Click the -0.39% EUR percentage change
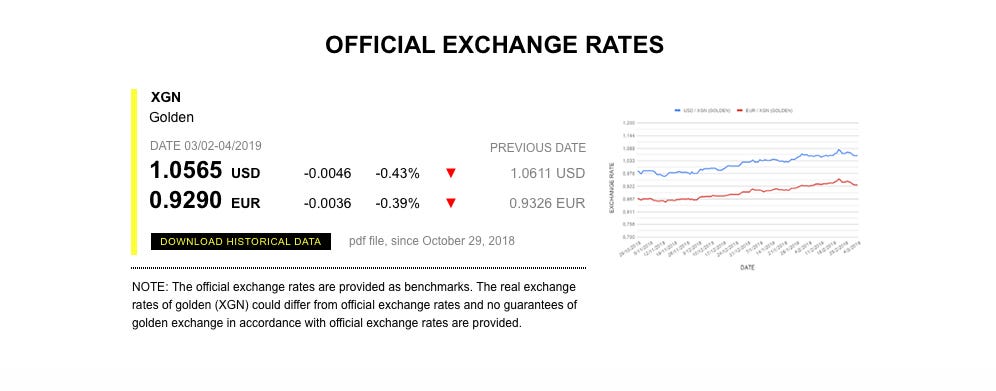 (x=397, y=204)
